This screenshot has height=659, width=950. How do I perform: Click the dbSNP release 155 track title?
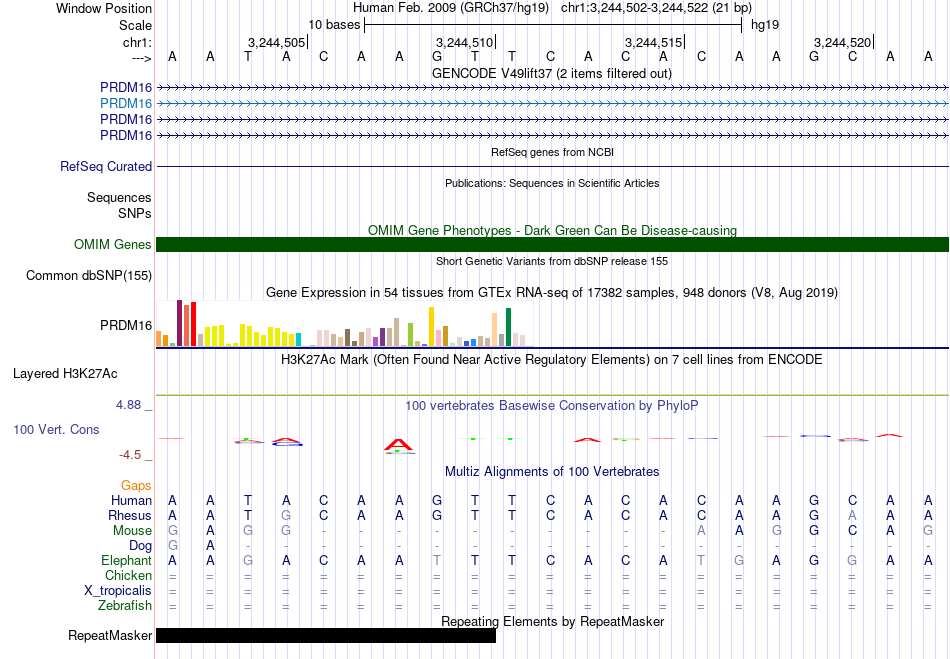(552, 261)
